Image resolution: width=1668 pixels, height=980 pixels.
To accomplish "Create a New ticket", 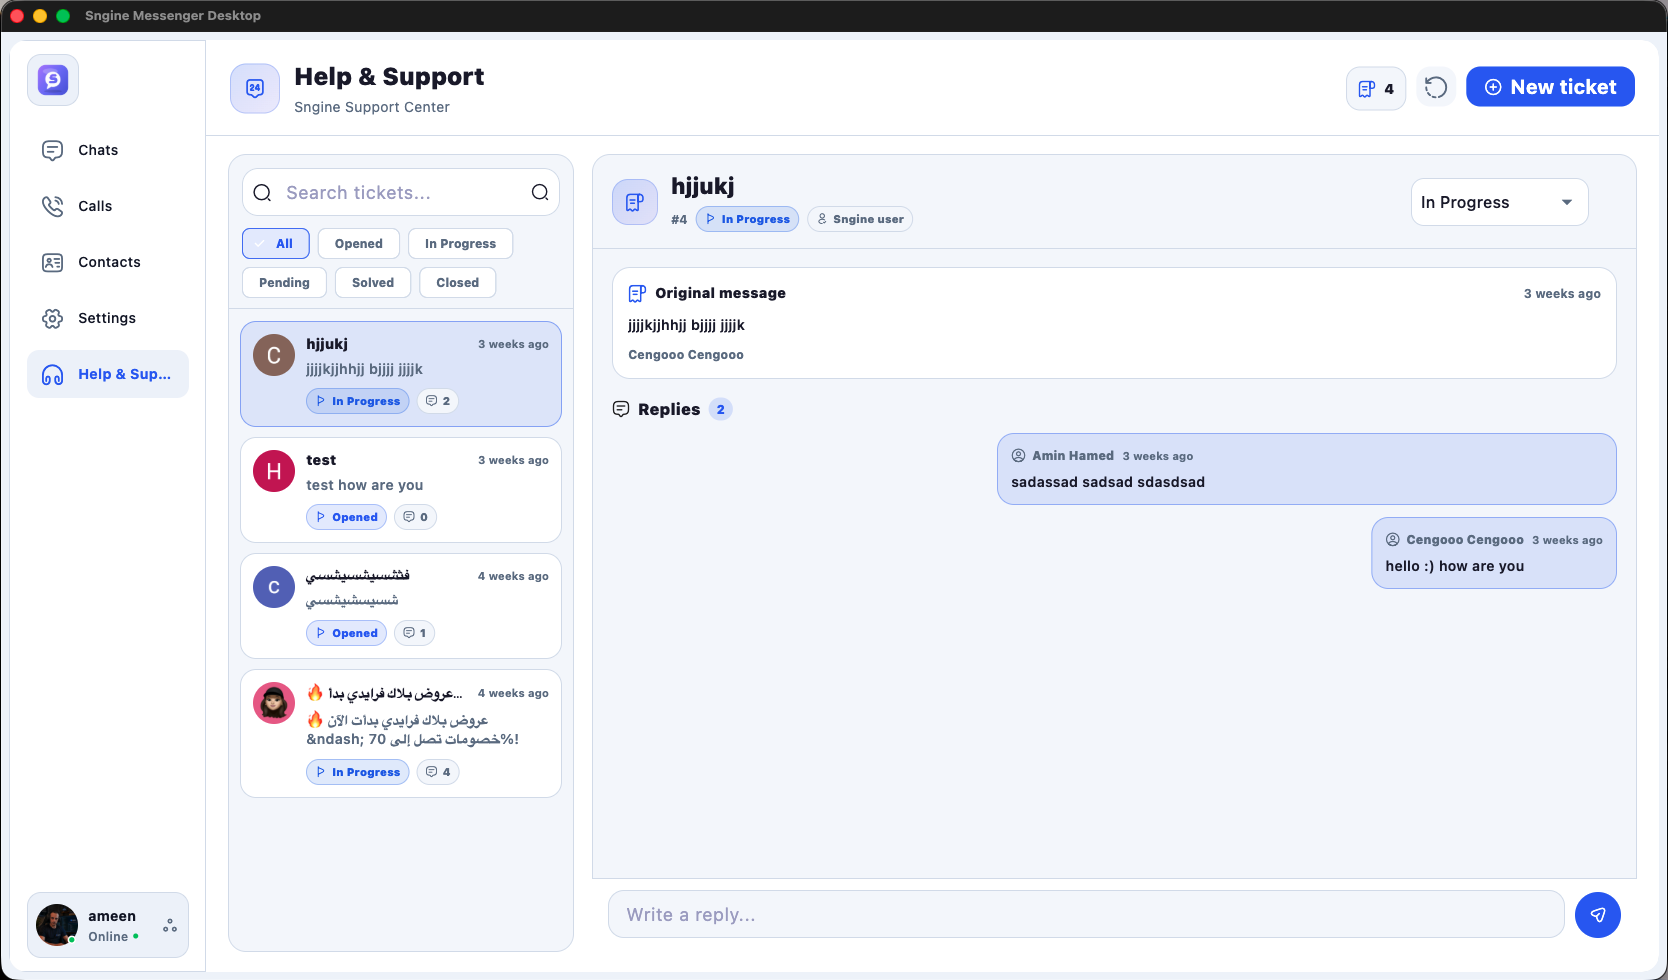I will coord(1550,87).
